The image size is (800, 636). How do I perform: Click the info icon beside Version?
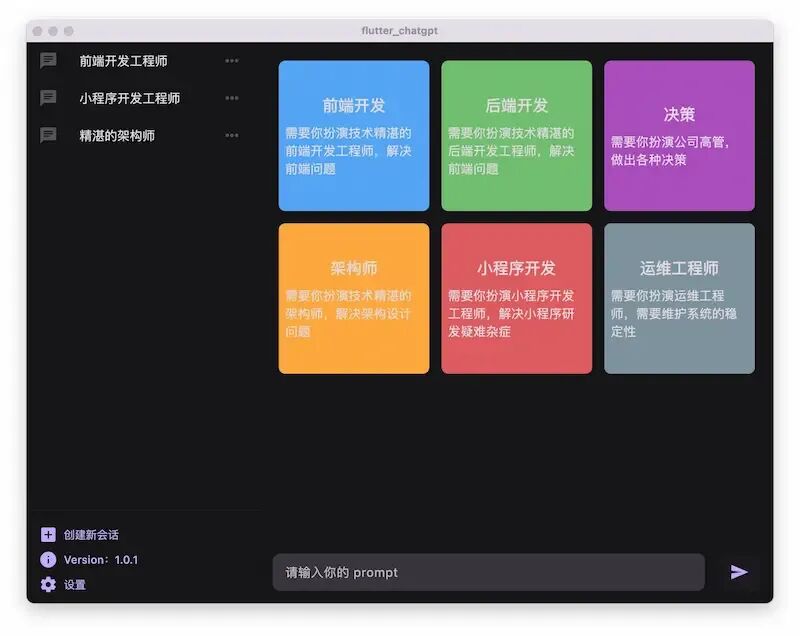coord(48,559)
